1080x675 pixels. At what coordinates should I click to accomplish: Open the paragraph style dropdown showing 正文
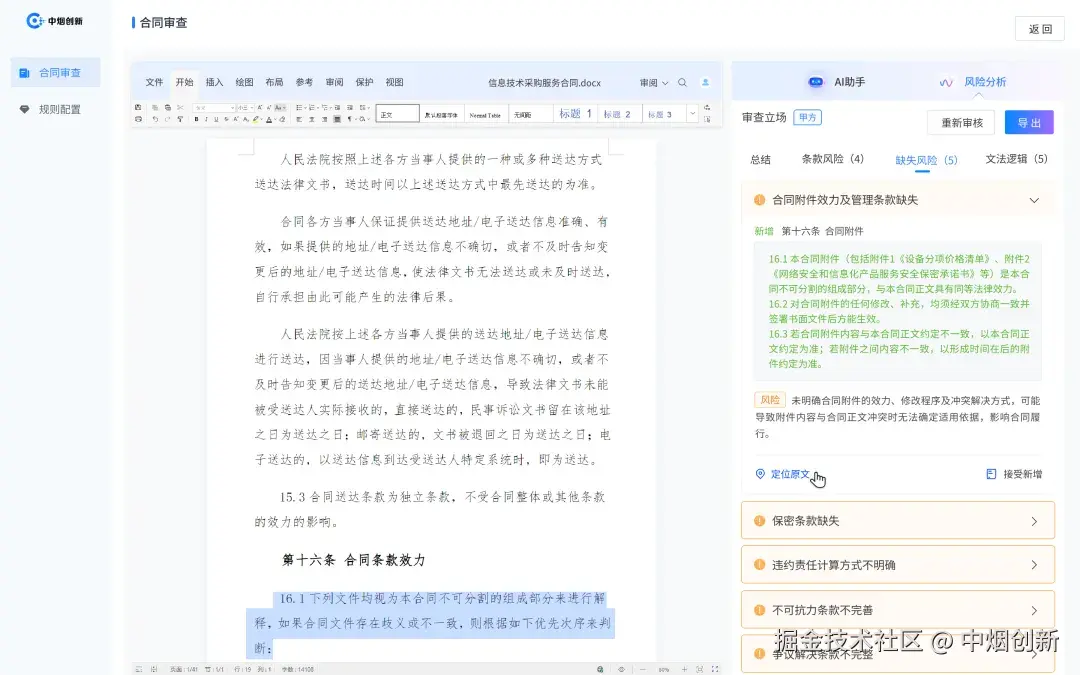[x=395, y=113]
